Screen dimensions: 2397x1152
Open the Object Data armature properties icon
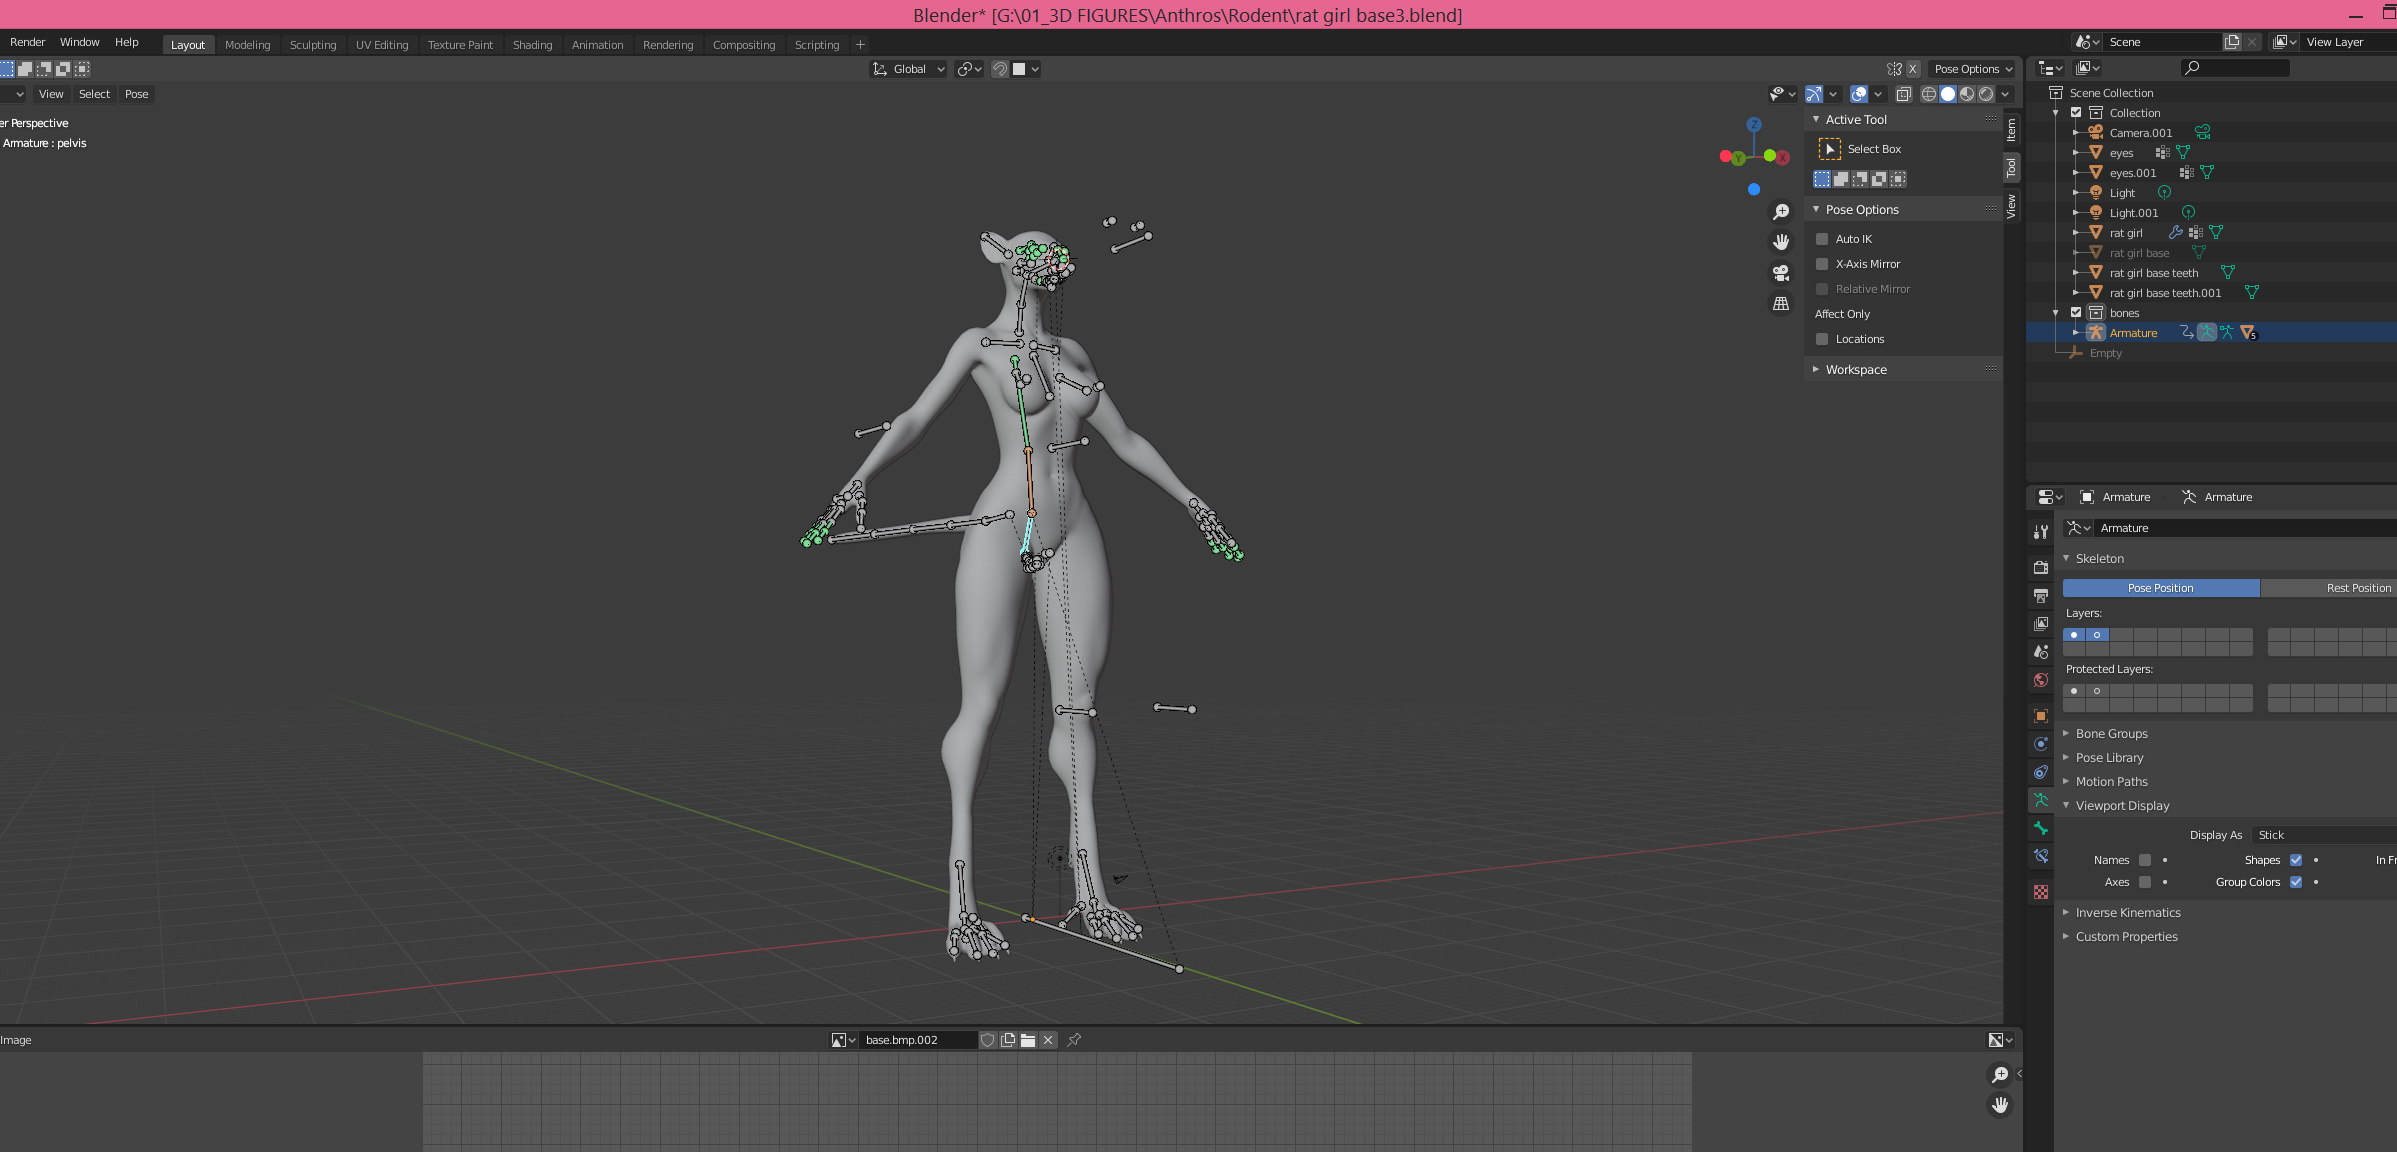click(x=2041, y=800)
